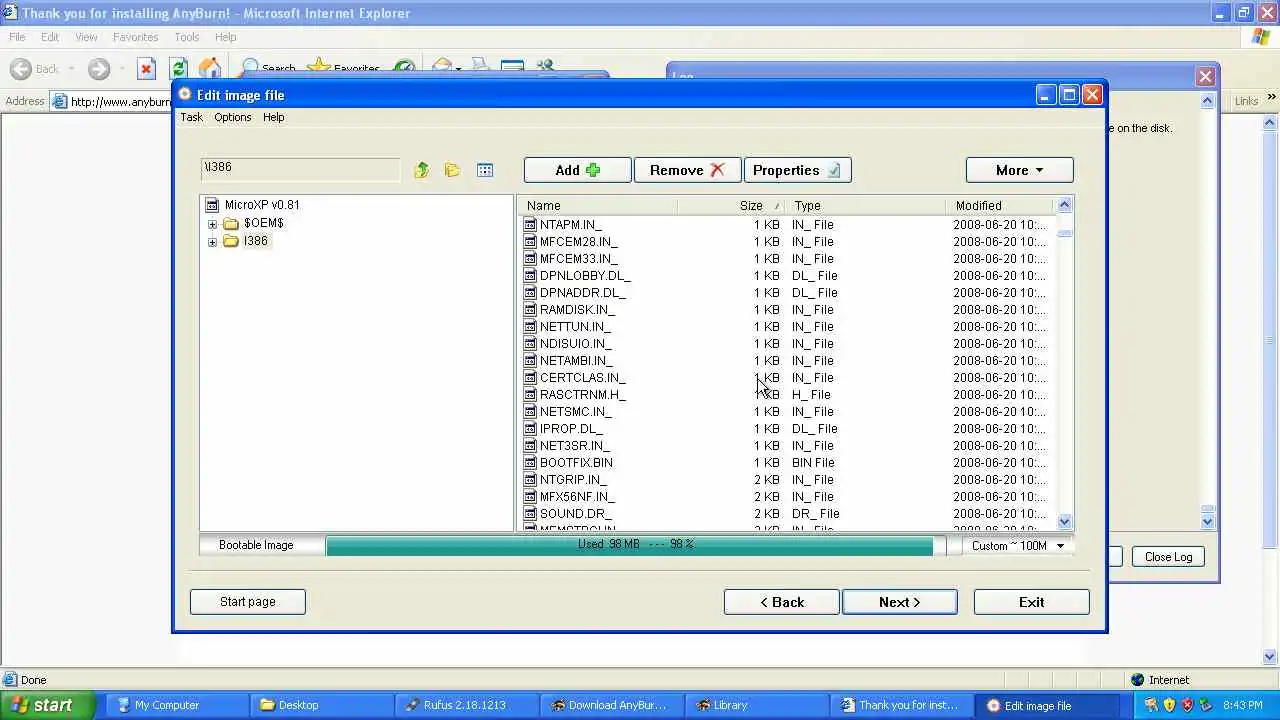Viewport: 1280px width, 720px height.
Task: Click the Exit button
Action: click(x=1031, y=602)
